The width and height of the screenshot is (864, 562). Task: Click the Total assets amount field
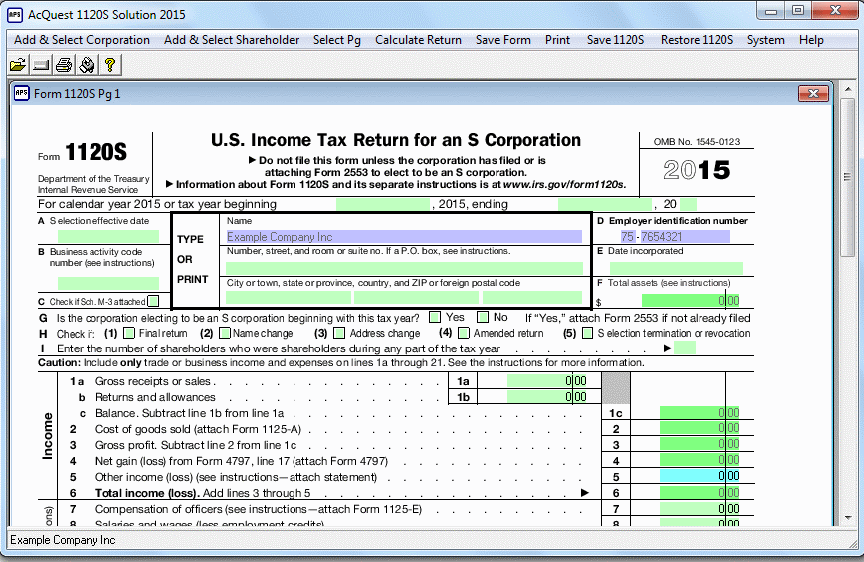pos(691,301)
